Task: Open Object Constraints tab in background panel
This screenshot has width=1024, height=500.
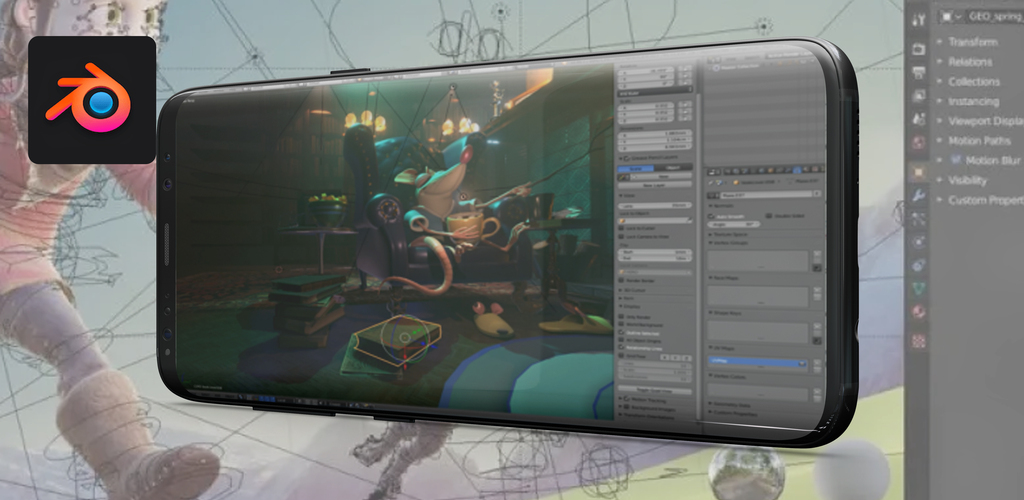Action: coord(918,264)
